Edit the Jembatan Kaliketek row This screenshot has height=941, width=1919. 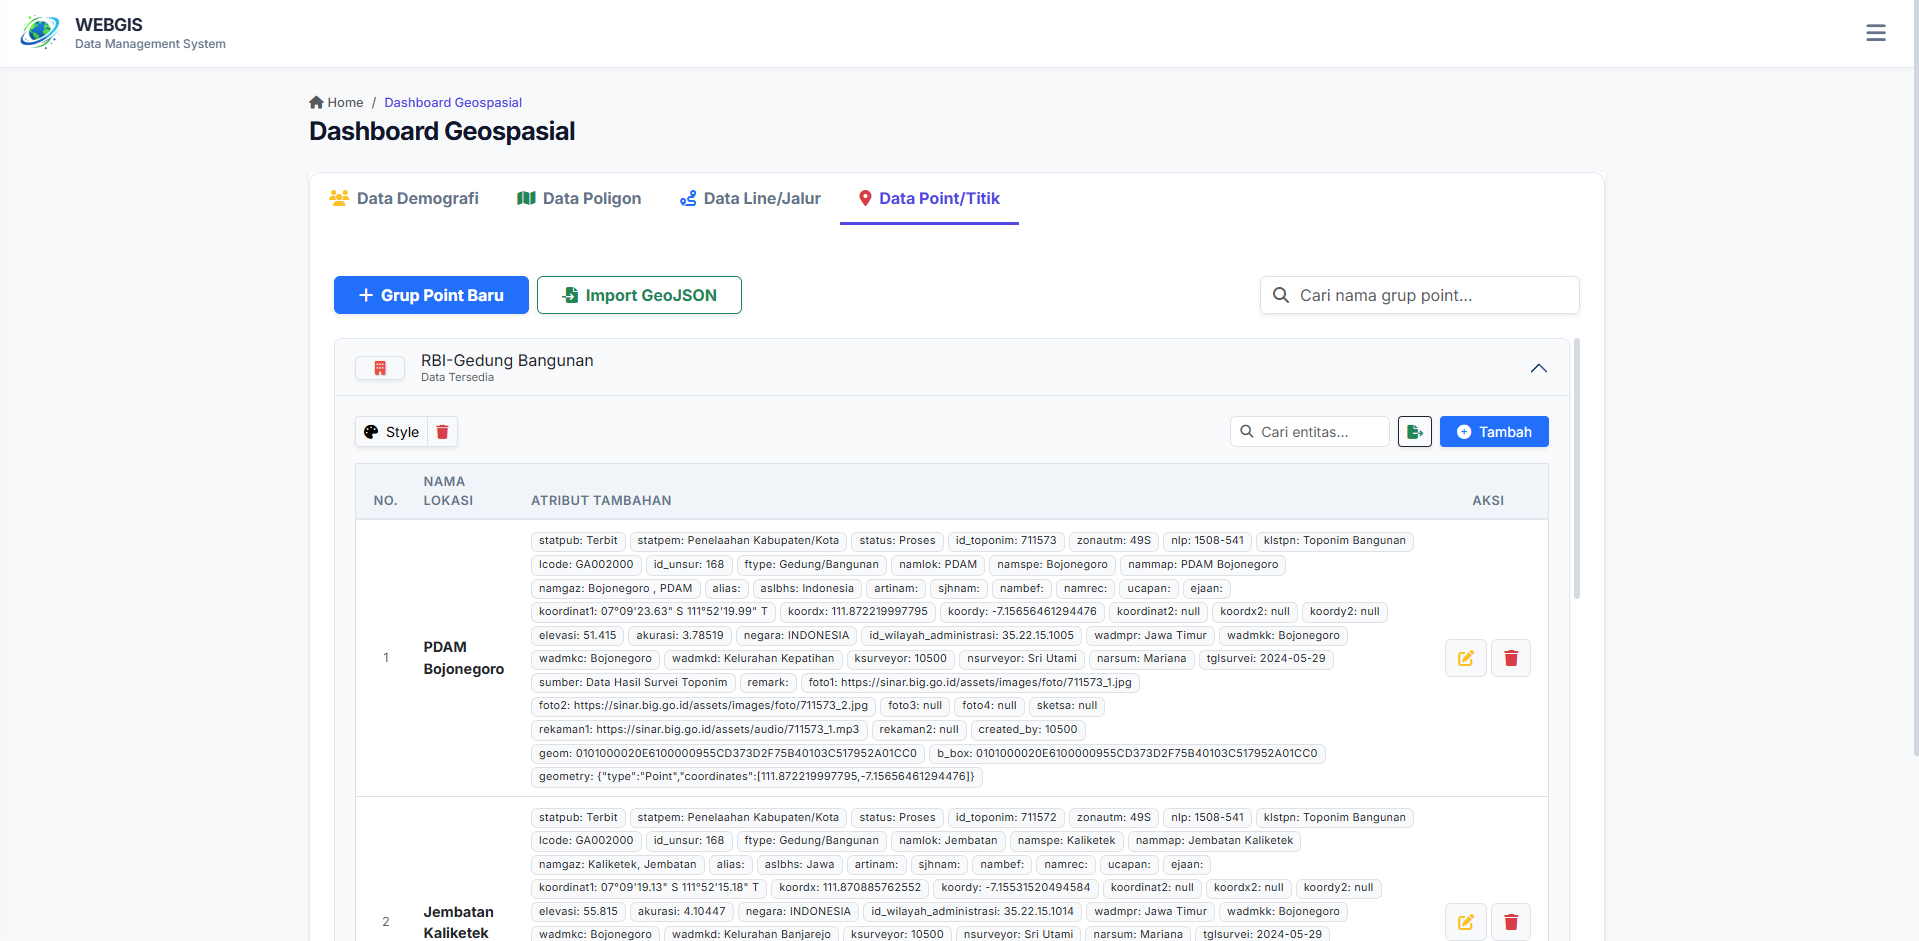(1465, 922)
